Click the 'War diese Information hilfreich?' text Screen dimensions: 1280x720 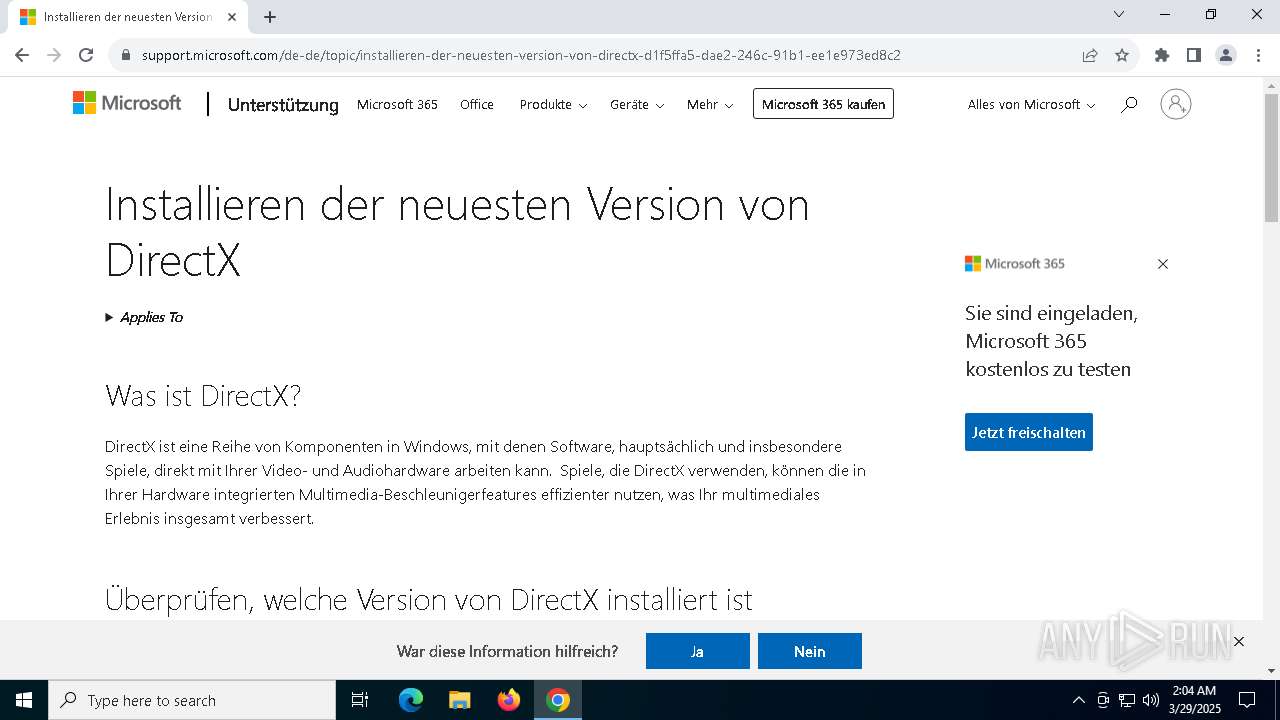click(507, 651)
